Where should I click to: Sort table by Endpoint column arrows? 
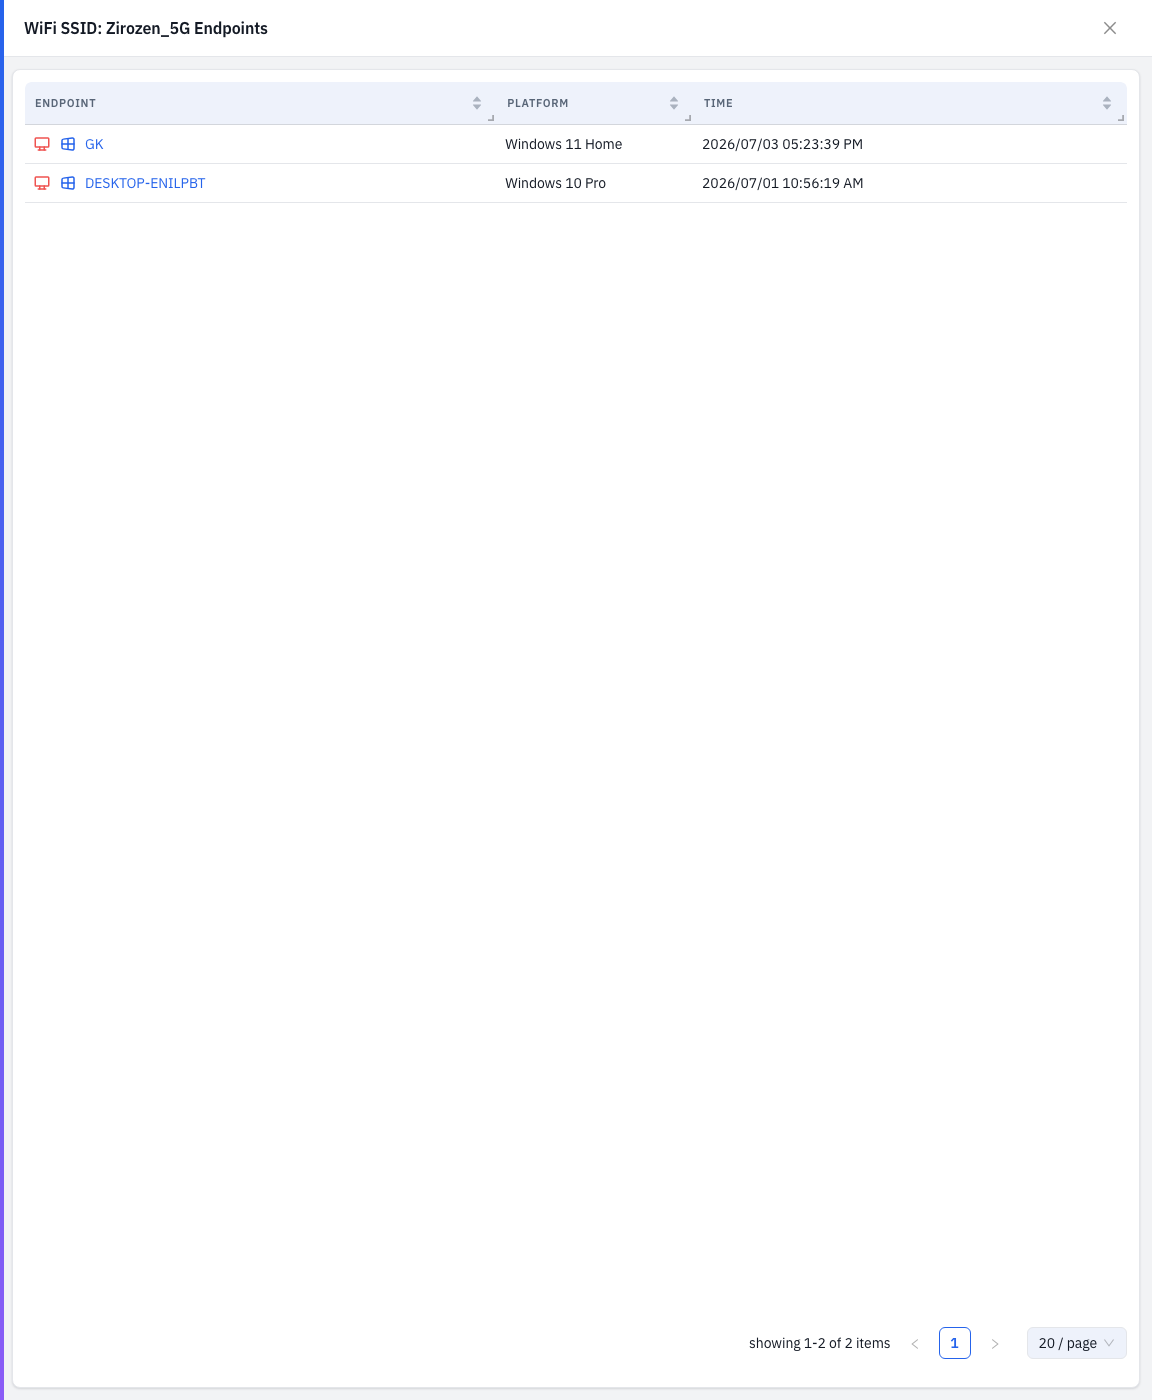click(x=477, y=103)
